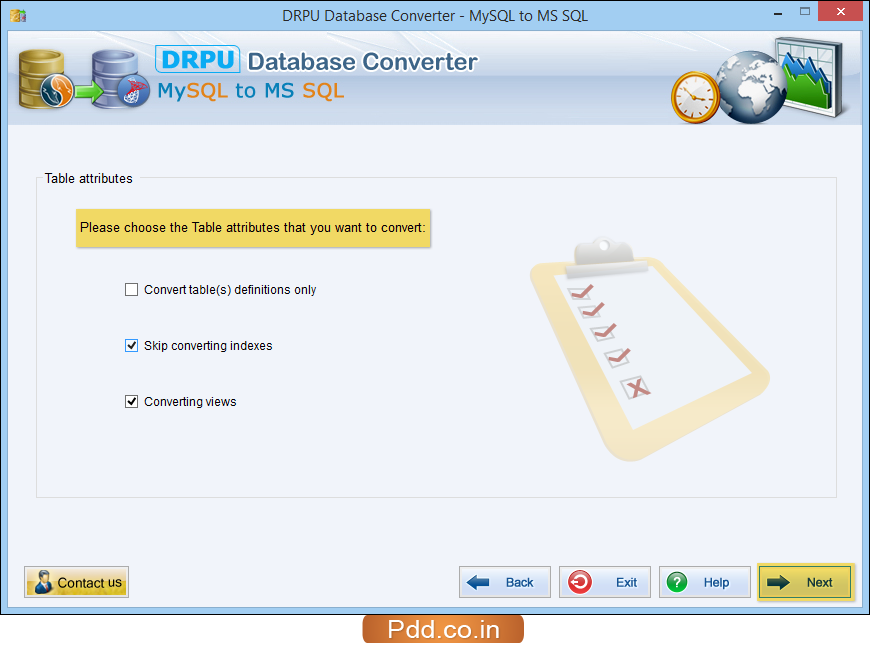Click the Database Converter heading

pyautogui.click(x=362, y=62)
